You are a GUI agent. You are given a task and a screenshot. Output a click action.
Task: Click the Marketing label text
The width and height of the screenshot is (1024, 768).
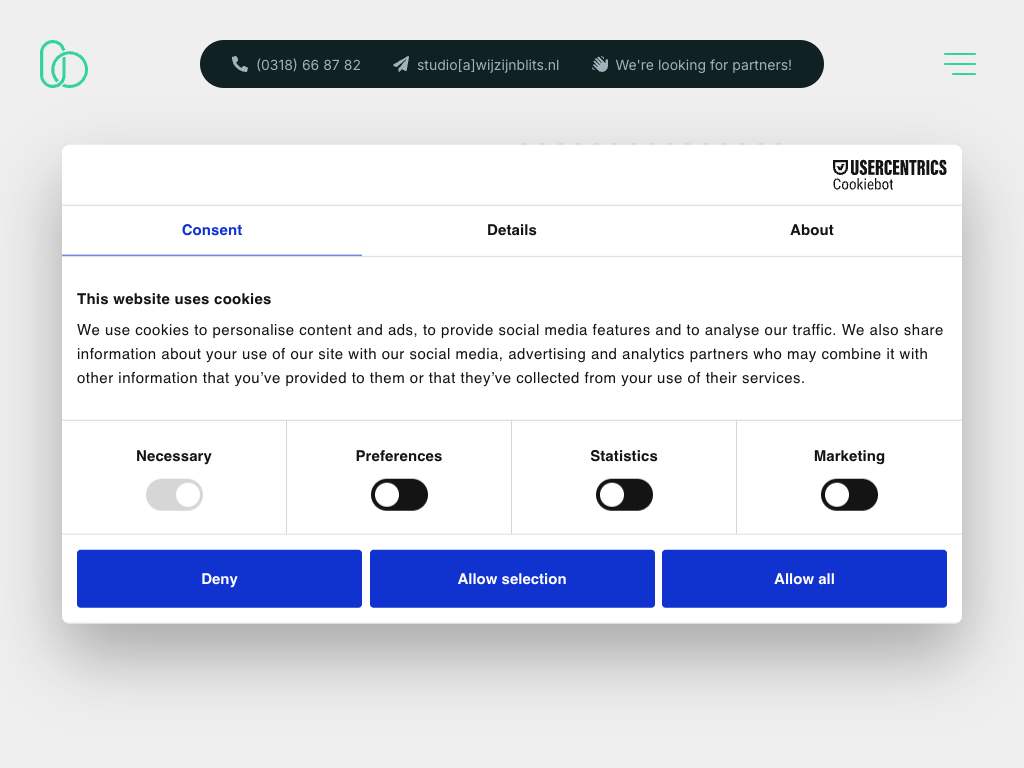[x=849, y=456]
